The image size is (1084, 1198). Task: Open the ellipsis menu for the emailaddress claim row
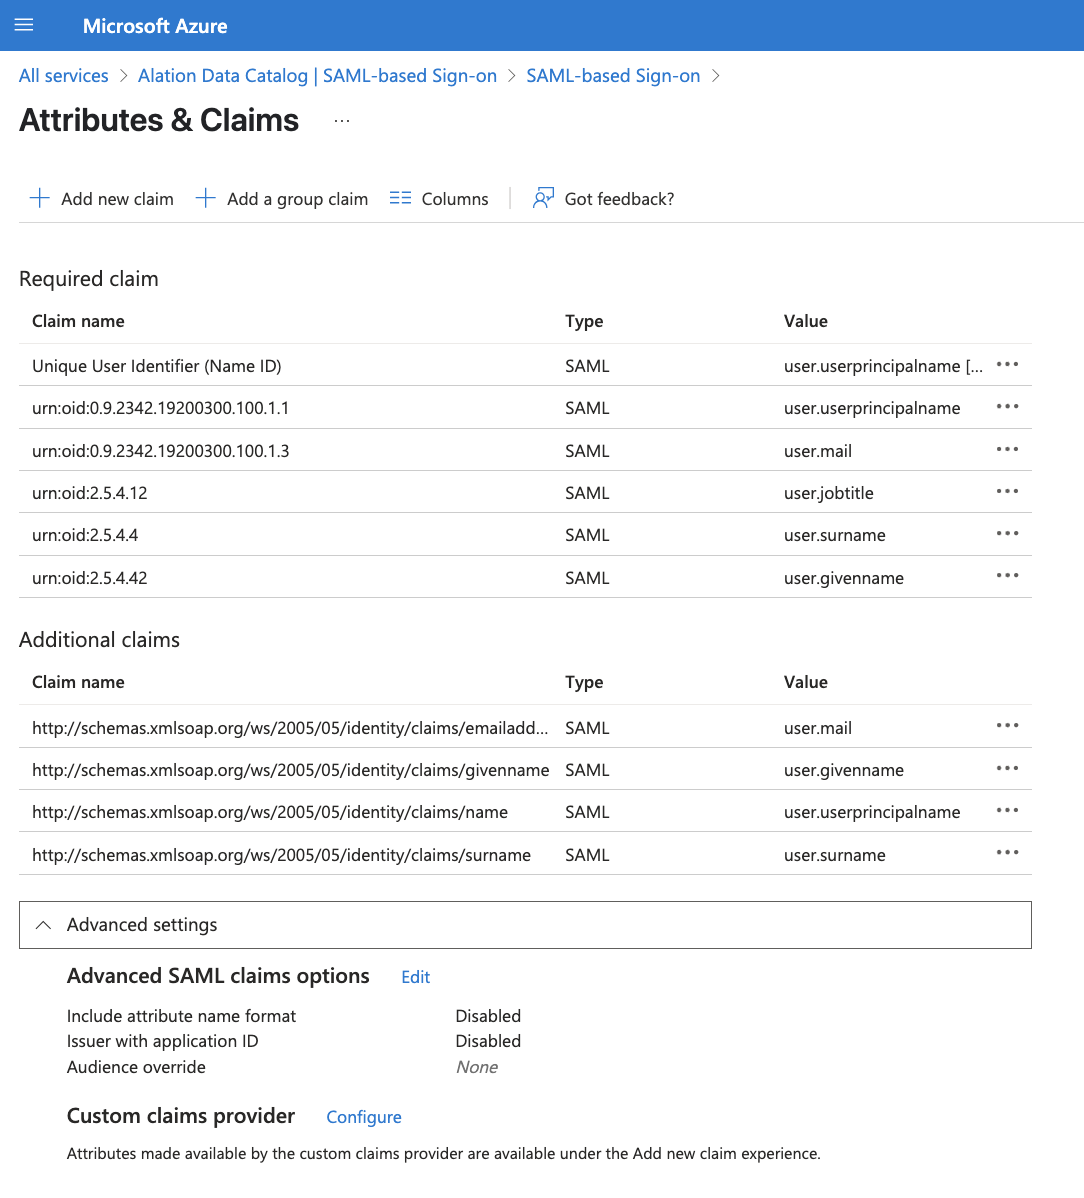[x=1008, y=725]
